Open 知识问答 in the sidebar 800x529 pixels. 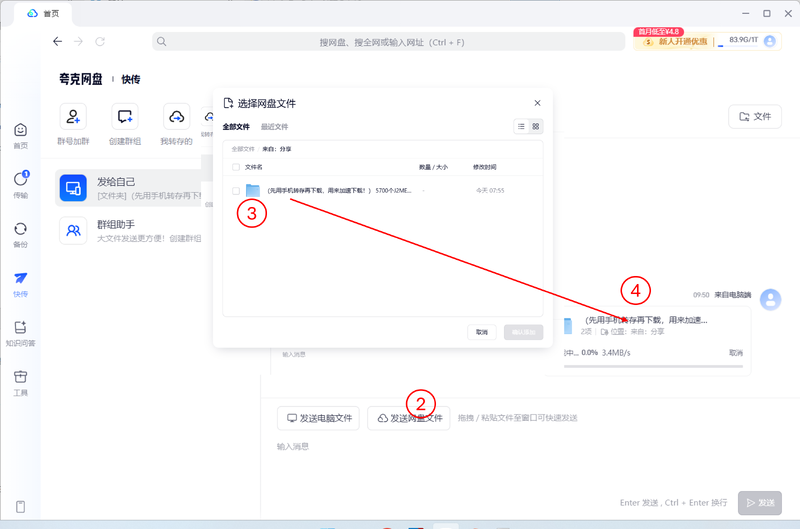(20, 334)
